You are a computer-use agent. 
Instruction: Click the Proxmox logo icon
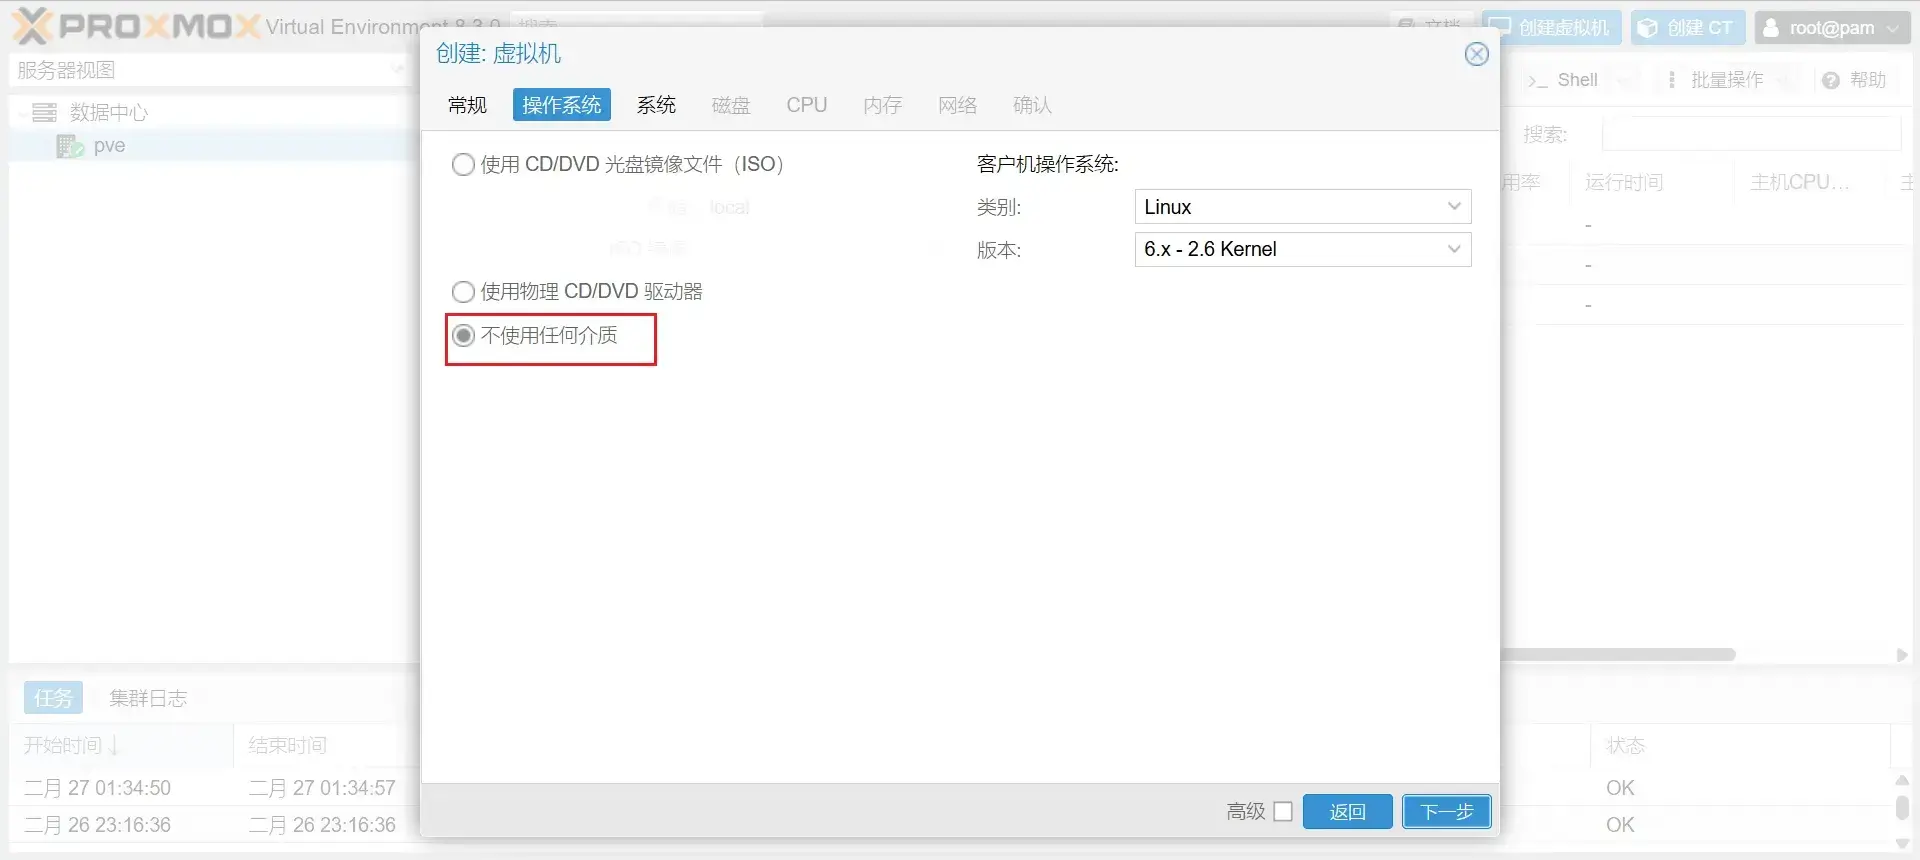coord(32,26)
